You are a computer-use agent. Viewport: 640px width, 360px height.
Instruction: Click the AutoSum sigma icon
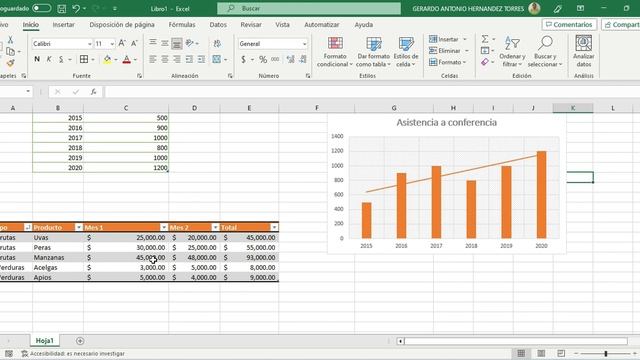(x=484, y=39)
